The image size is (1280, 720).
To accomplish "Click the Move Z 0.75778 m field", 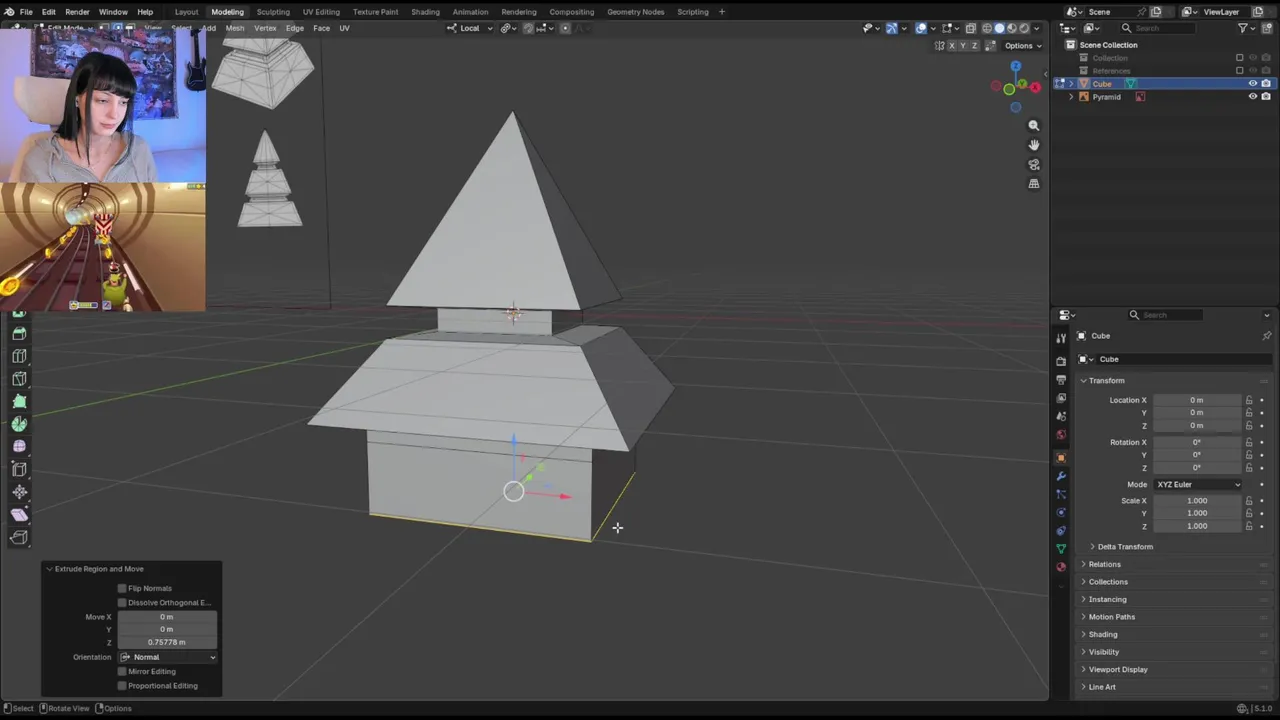I will pos(167,642).
